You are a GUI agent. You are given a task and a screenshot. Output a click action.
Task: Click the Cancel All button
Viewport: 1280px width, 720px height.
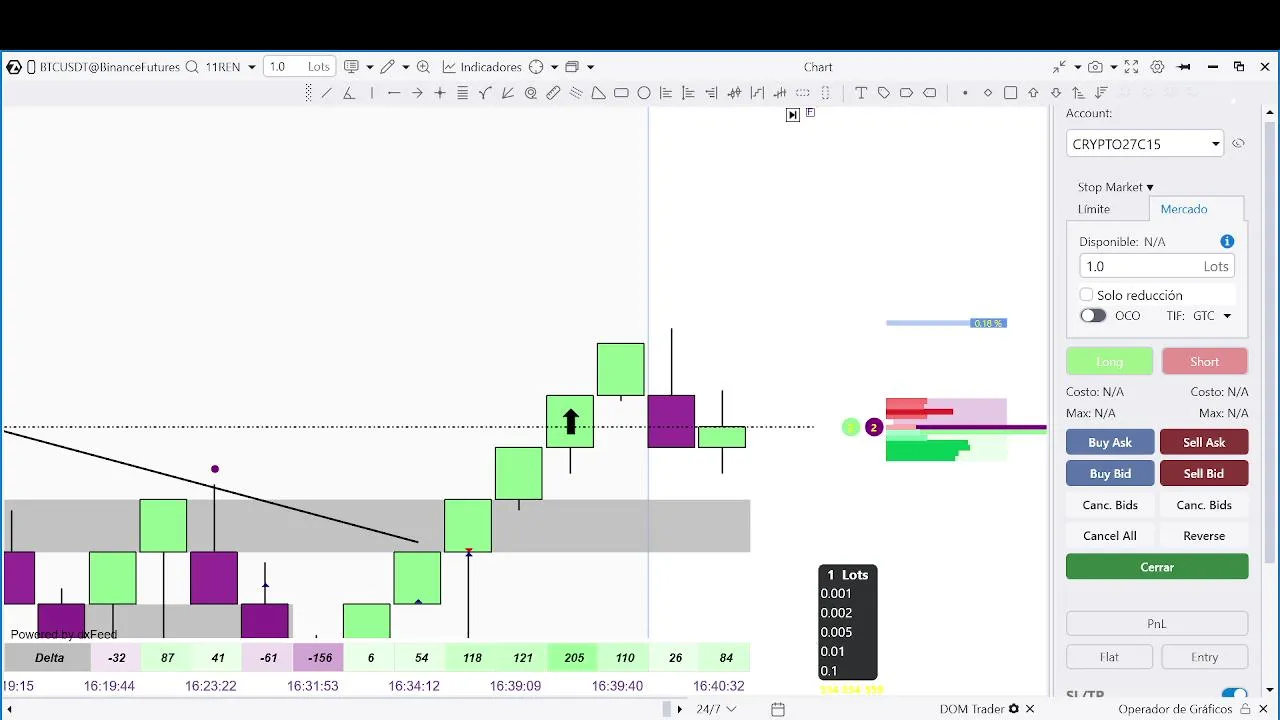pyautogui.click(x=1110, y=535)
